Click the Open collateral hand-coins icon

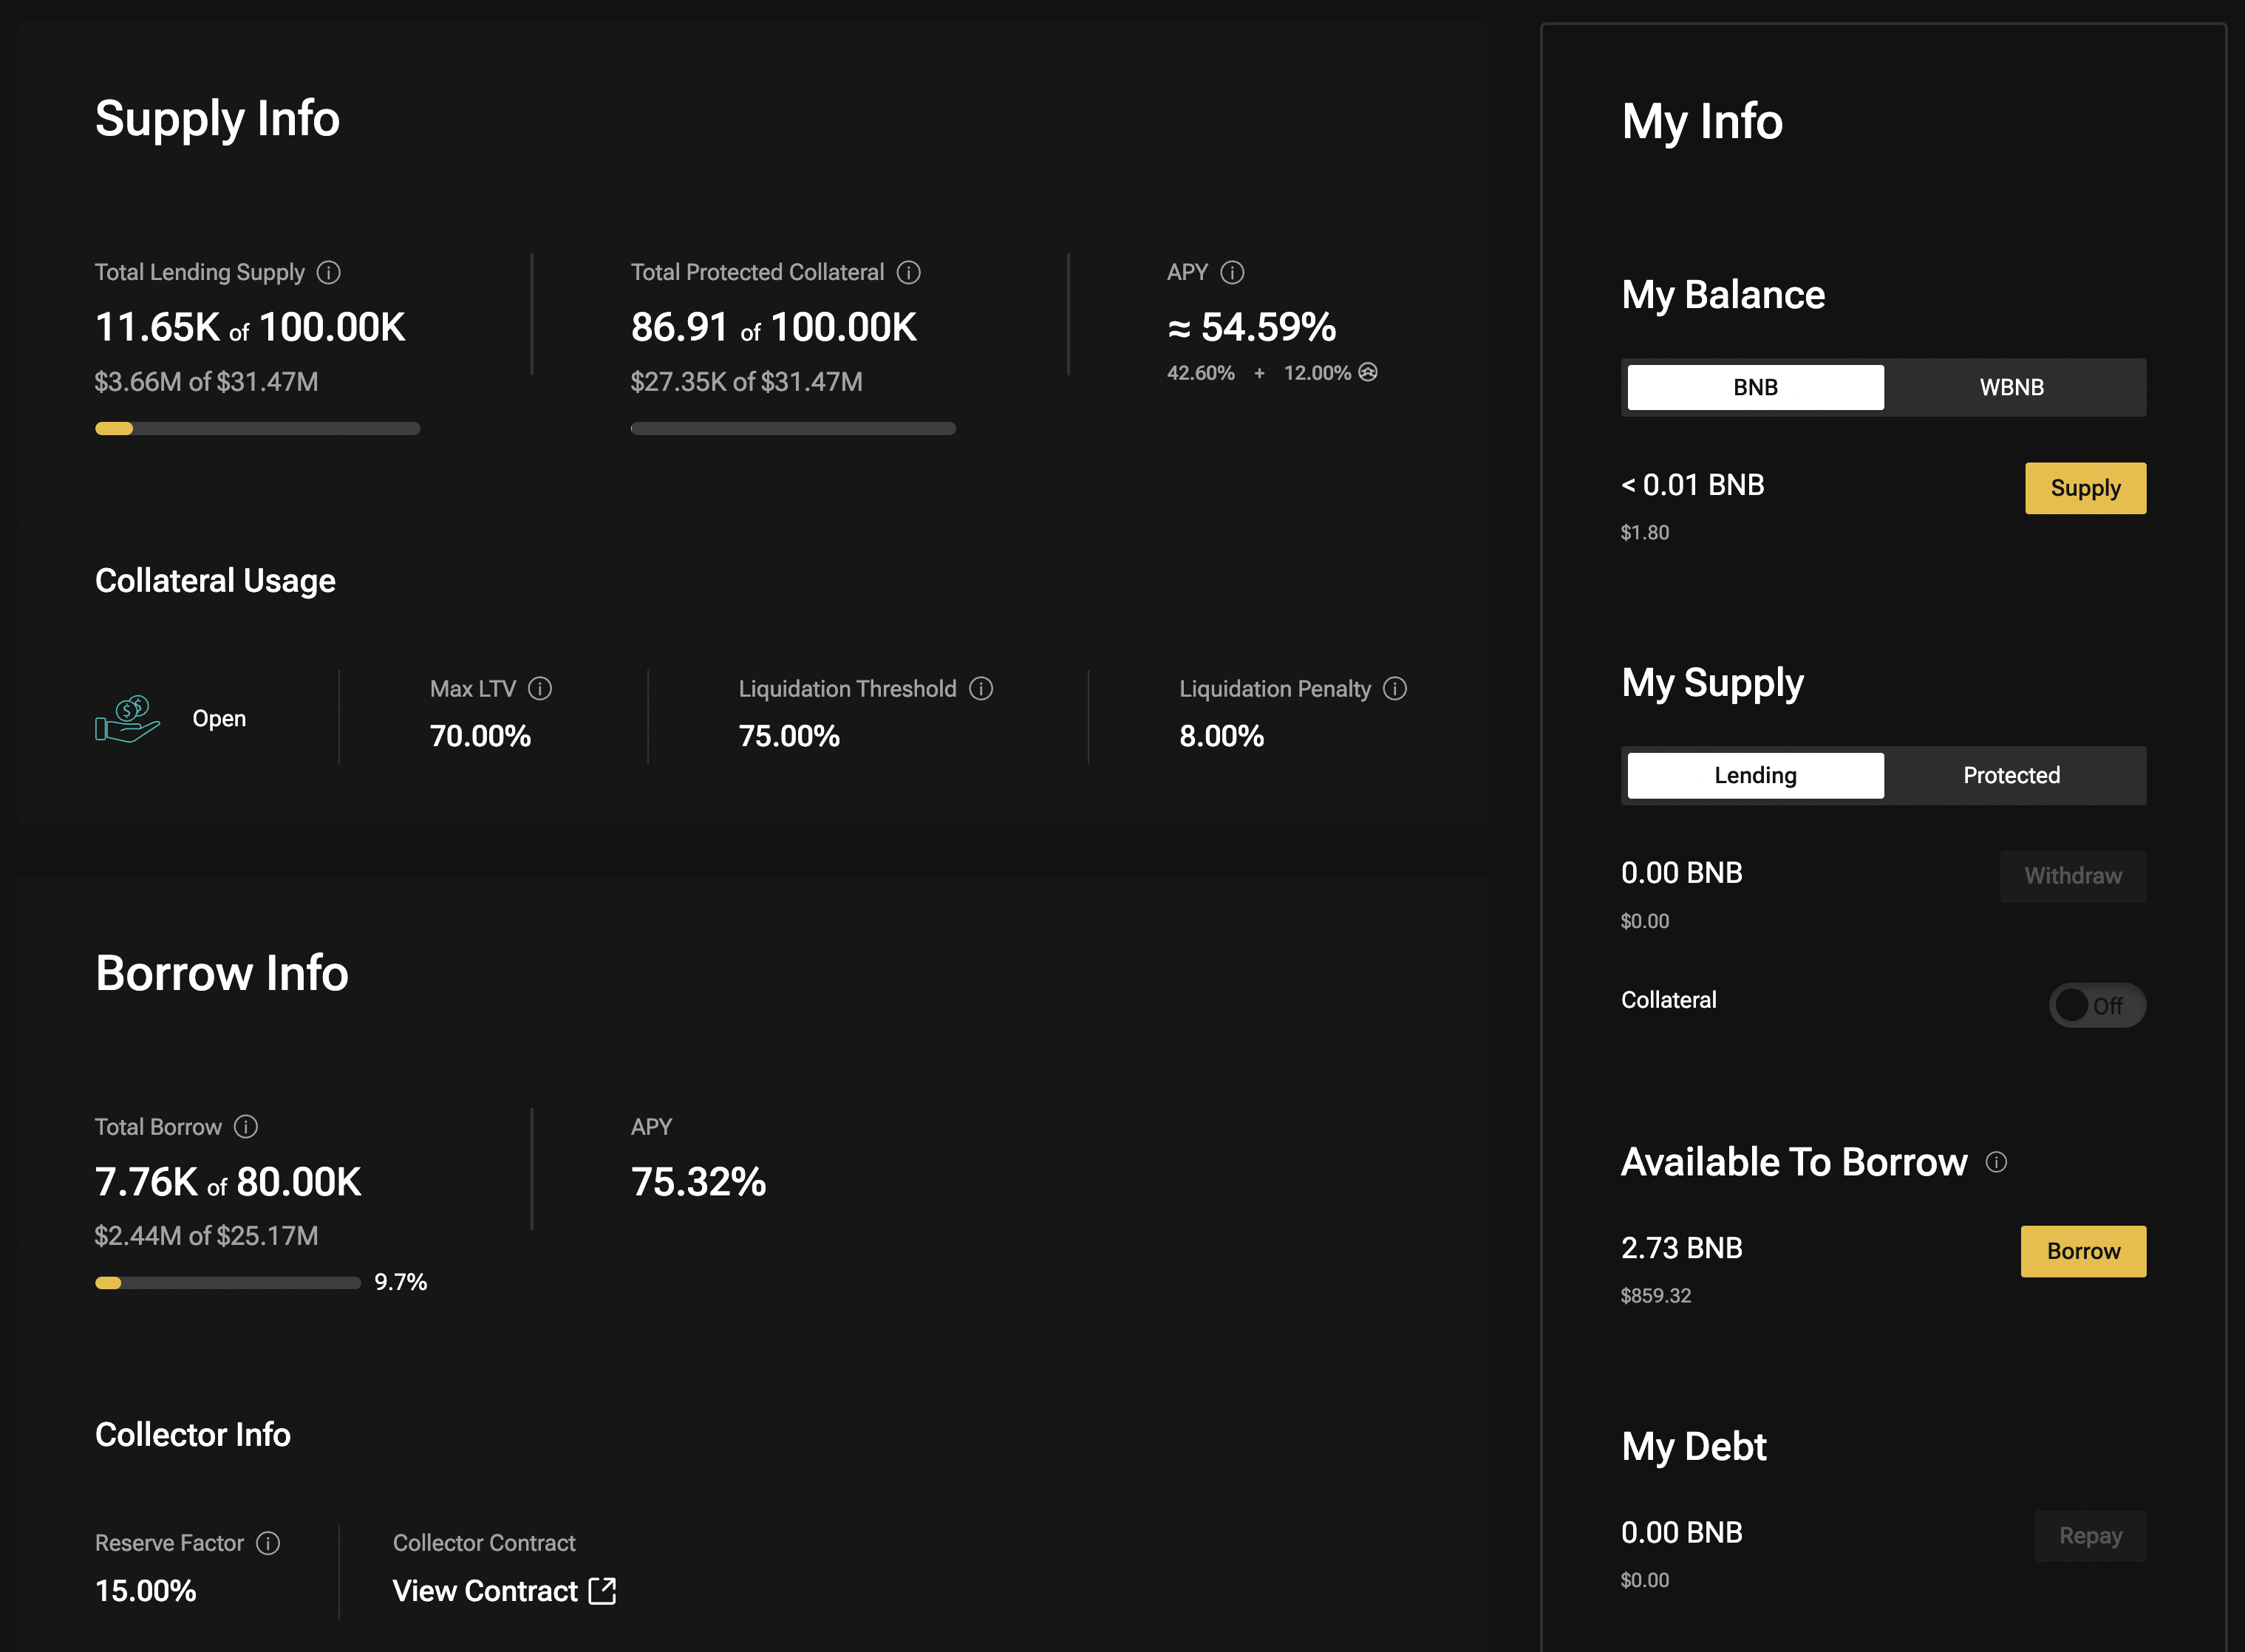(x=127, y=719)
